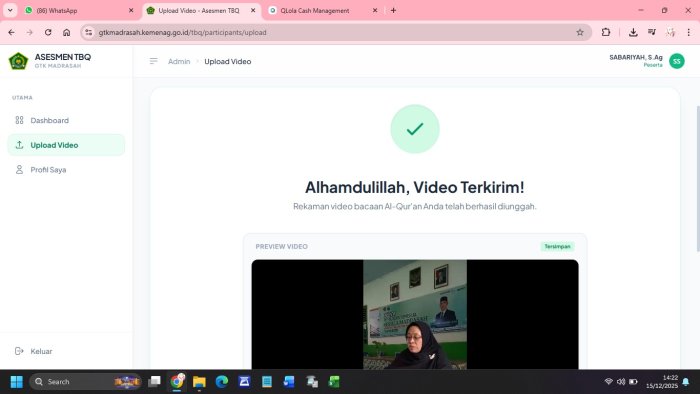The height and width of the screenshot is (394, 700).
Task: Go back with the browser back arrow
Action: [11, 32]
